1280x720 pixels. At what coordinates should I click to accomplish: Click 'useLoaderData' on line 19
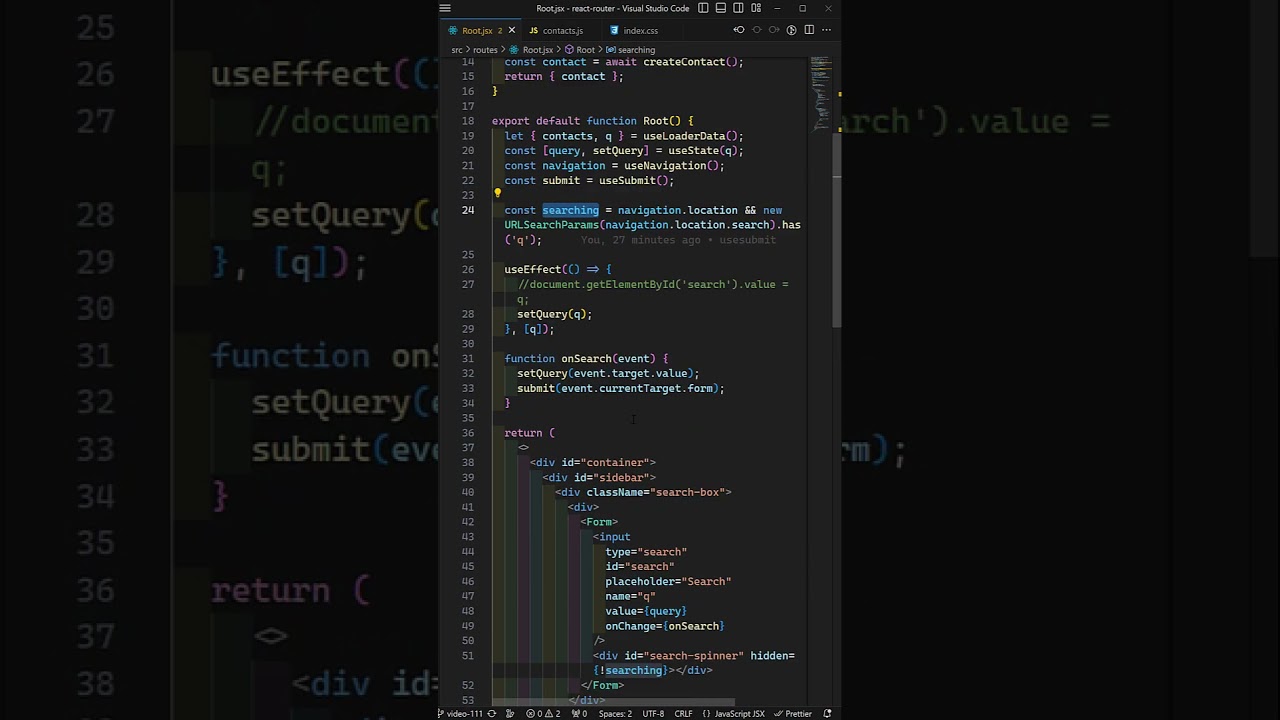point(684,136)
